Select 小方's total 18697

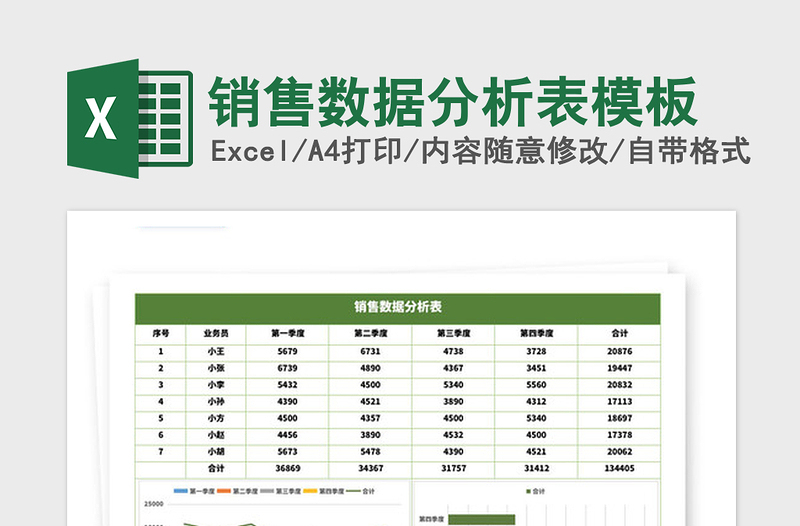pos(620,418)
